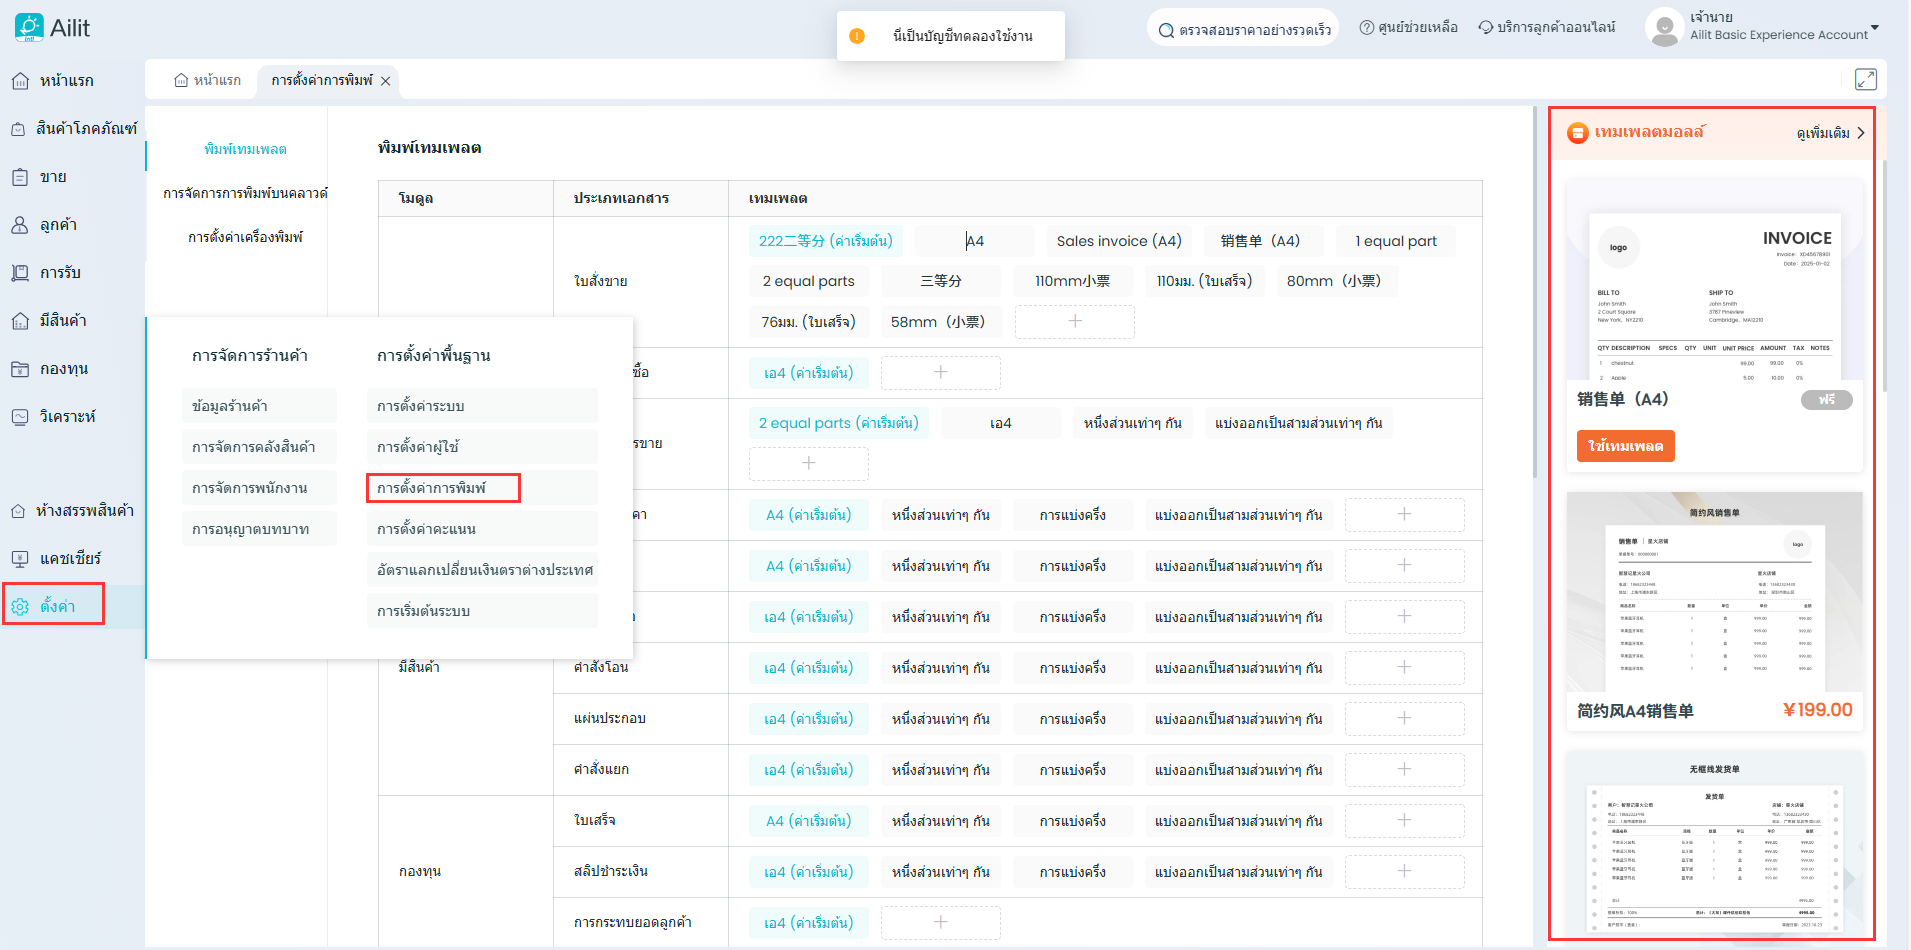
Task: Switch to the หน้าแรก tab
Action: [x=208, y=80]
